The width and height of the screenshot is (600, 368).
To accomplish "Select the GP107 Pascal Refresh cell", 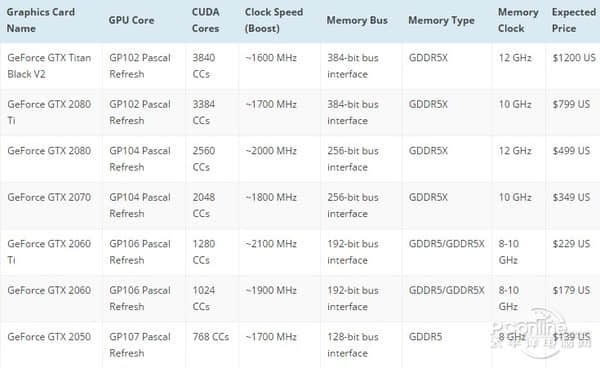I will [140, 345].
